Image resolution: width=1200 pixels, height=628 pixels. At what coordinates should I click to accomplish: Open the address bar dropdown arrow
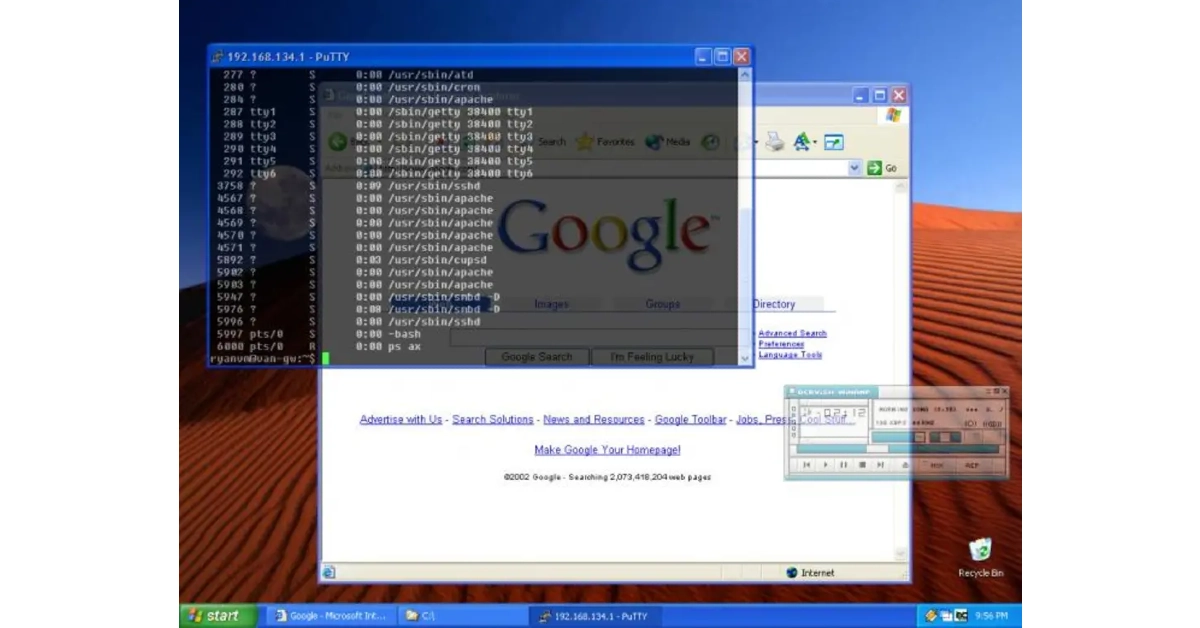[x=854, y=168]
